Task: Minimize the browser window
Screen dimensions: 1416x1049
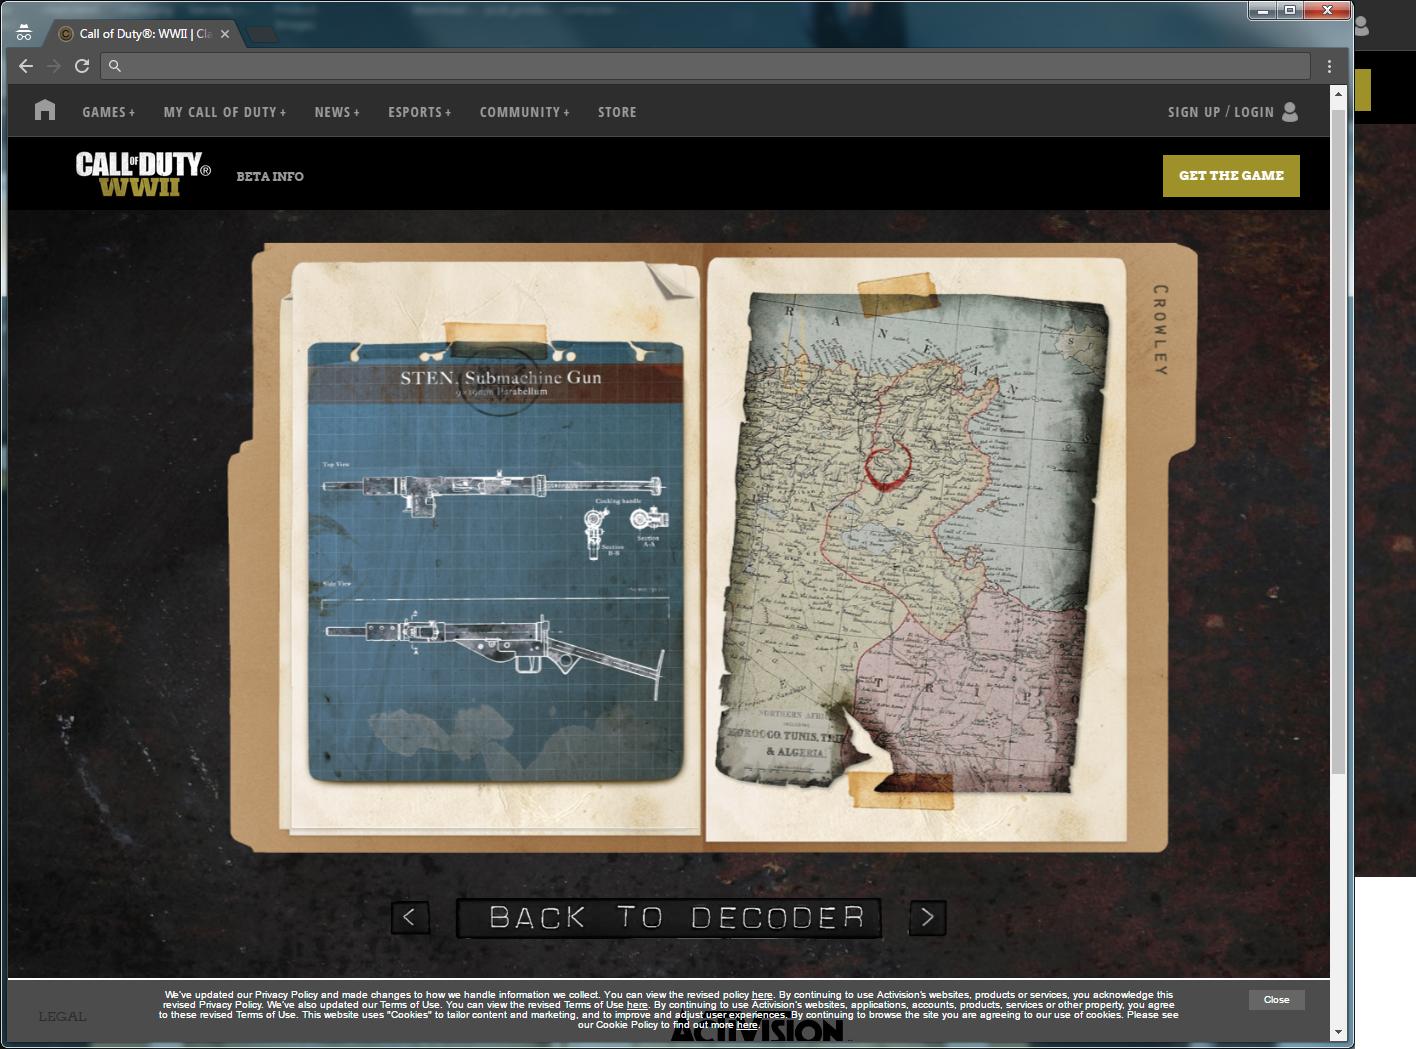Action: point(1262,10)
